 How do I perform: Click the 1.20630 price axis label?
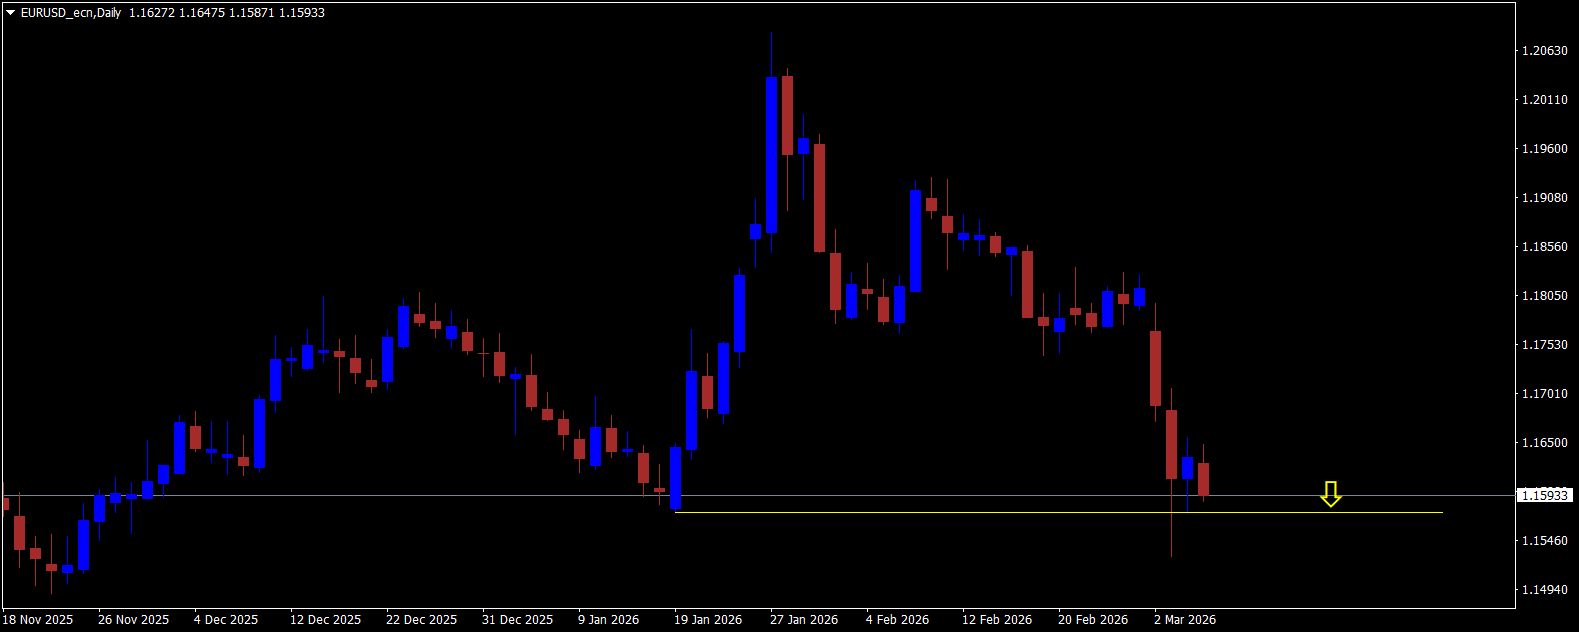coord(1545,51)
